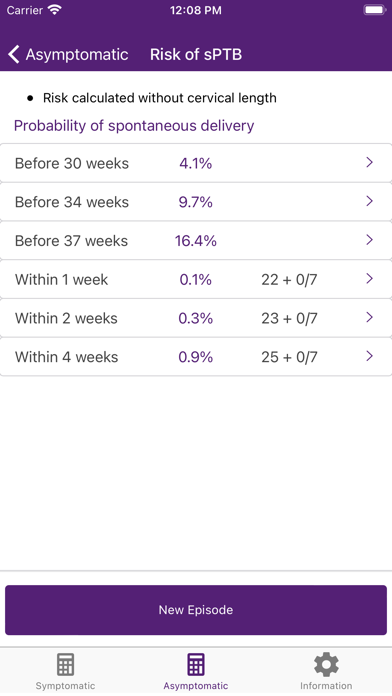This screenshot has width=392, height=696.
Task: Expand the Before 37 weeks chevron
Action: coord(369,240)
